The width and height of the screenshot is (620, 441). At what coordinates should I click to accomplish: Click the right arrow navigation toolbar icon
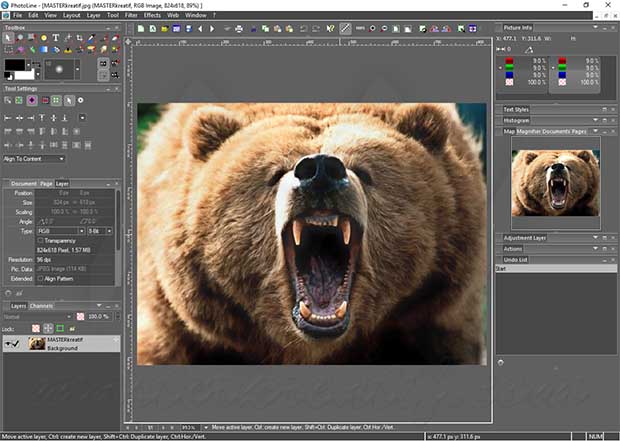click(212, 29)
